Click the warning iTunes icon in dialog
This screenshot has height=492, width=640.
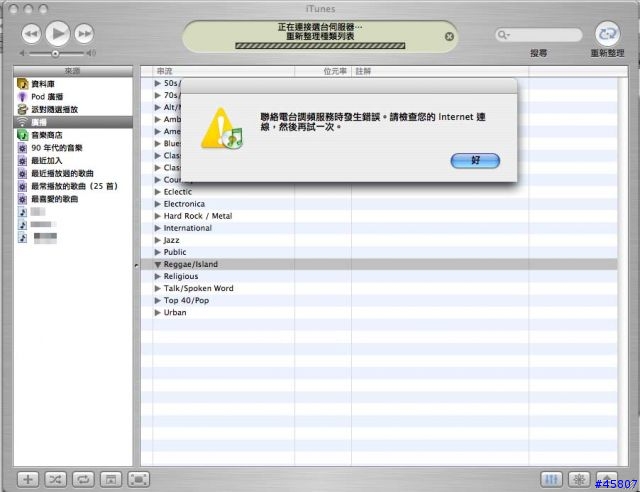point(222,129)
